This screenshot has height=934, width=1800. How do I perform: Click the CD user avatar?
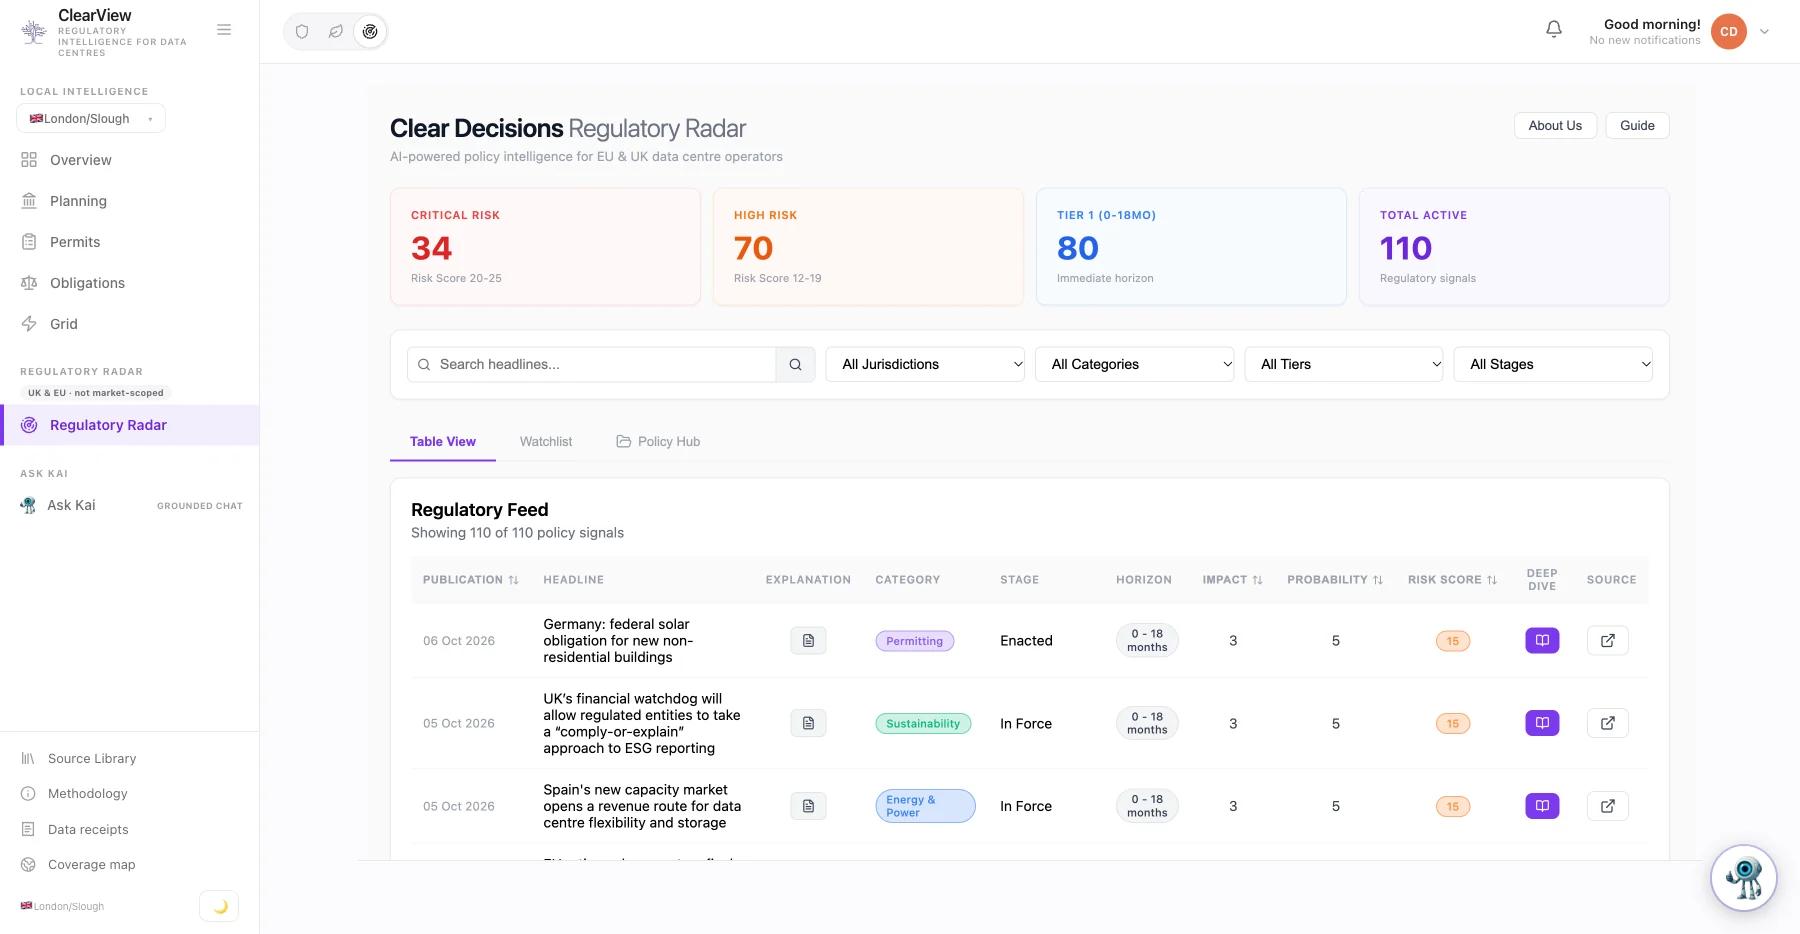point(1728,31)
